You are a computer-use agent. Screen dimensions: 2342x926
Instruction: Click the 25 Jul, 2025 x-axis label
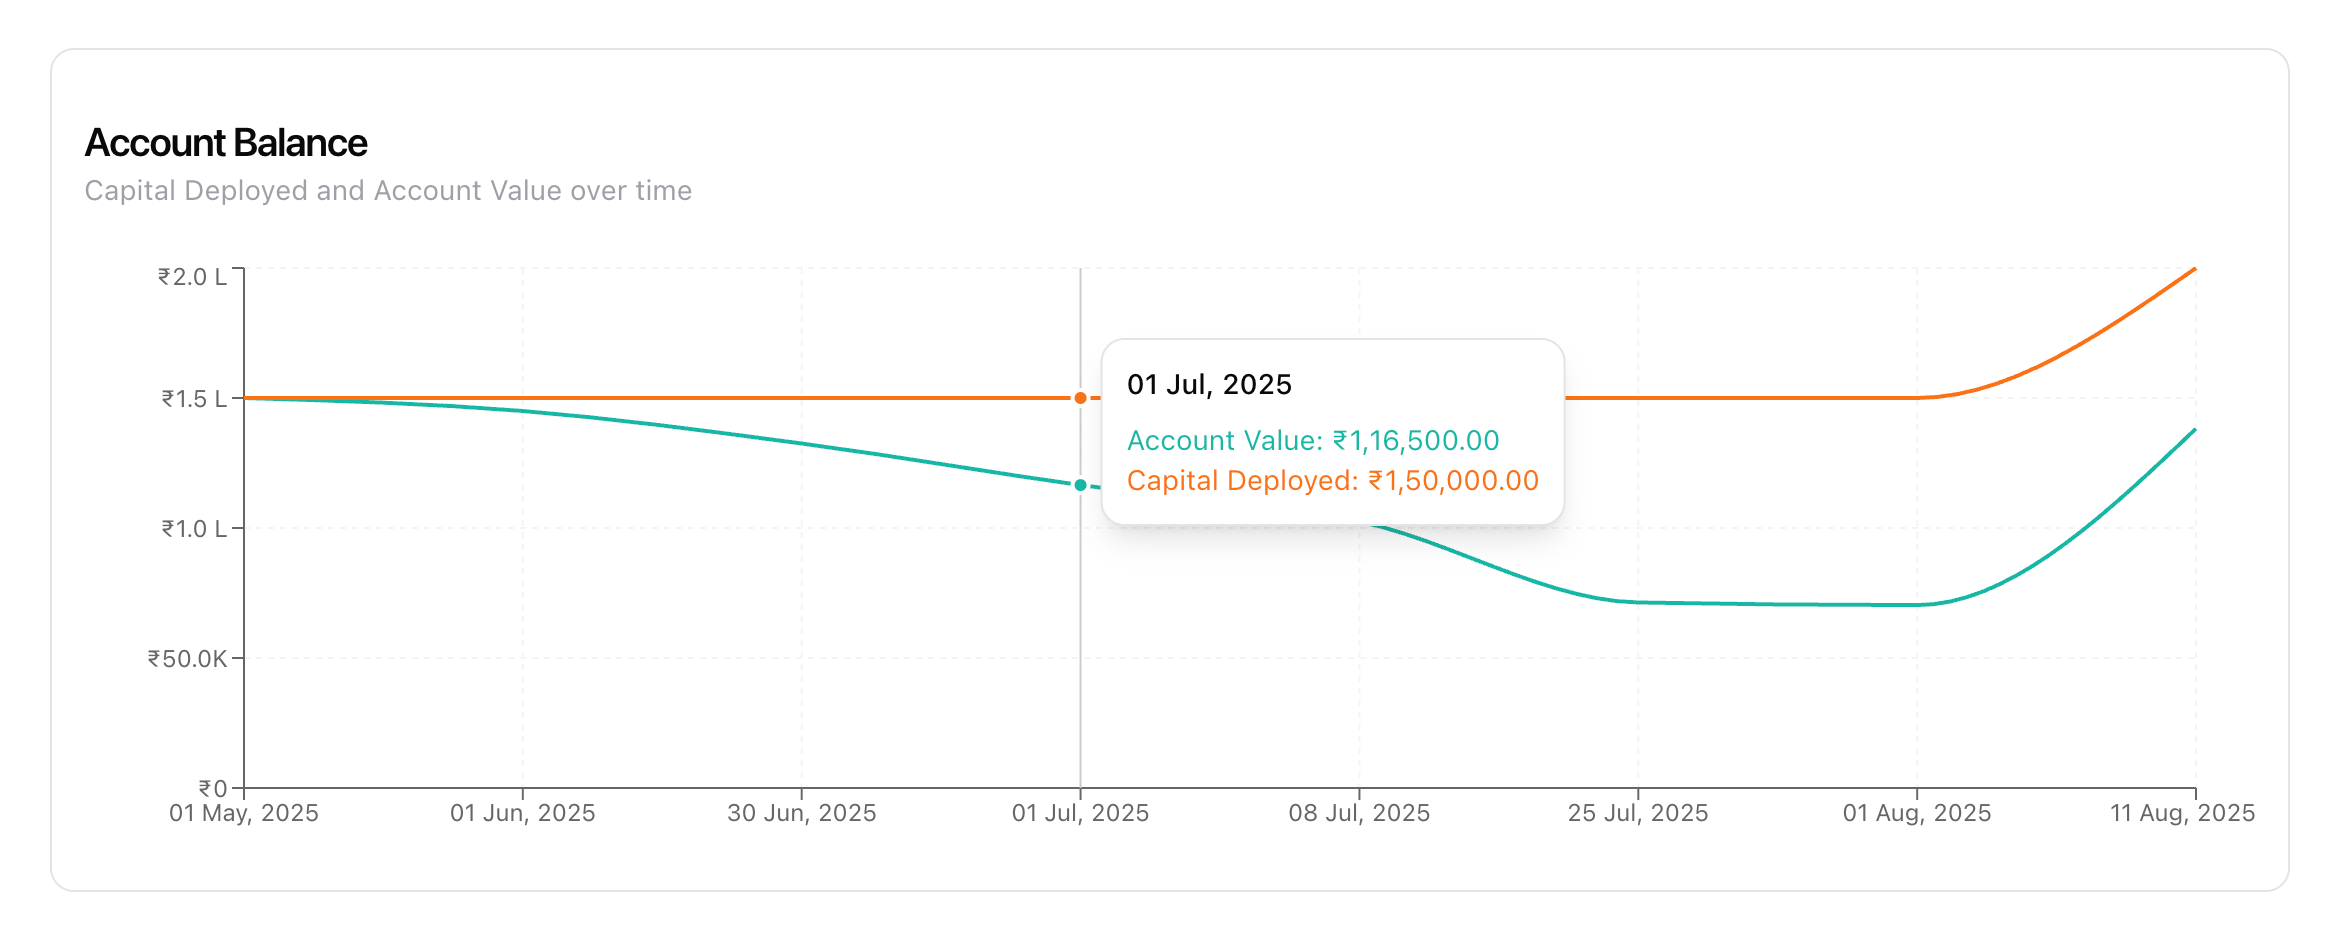coord(1638,813)
